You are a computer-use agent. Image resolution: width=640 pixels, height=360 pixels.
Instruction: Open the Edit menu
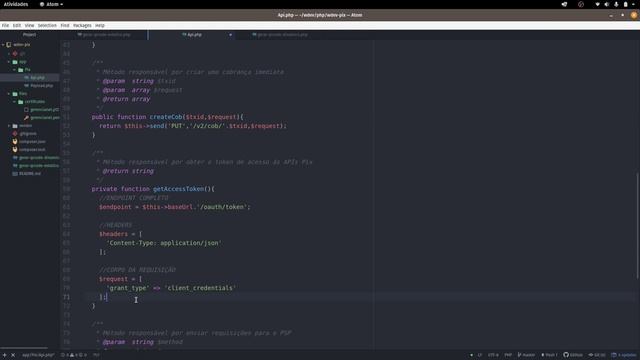pos(17,25)
